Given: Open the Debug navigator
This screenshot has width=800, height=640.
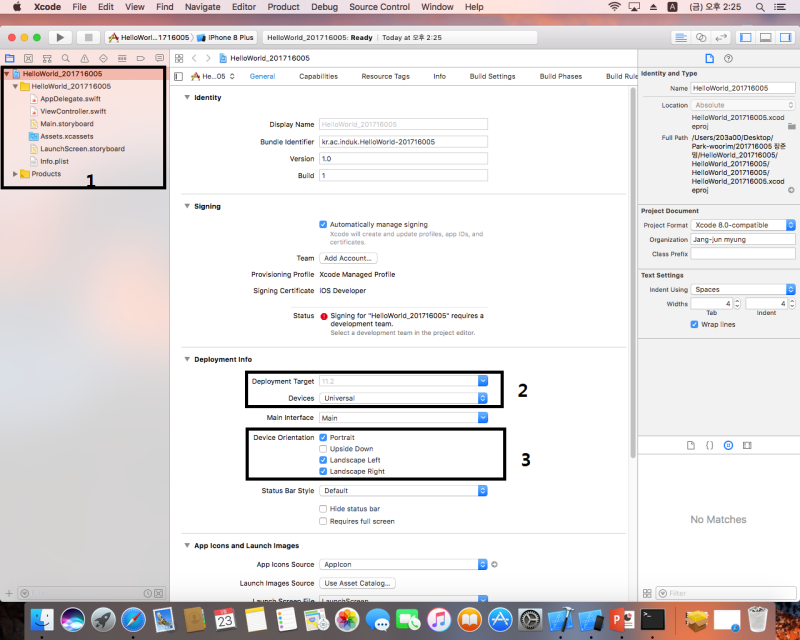Looking at the screenshot, I should (122, 58).
